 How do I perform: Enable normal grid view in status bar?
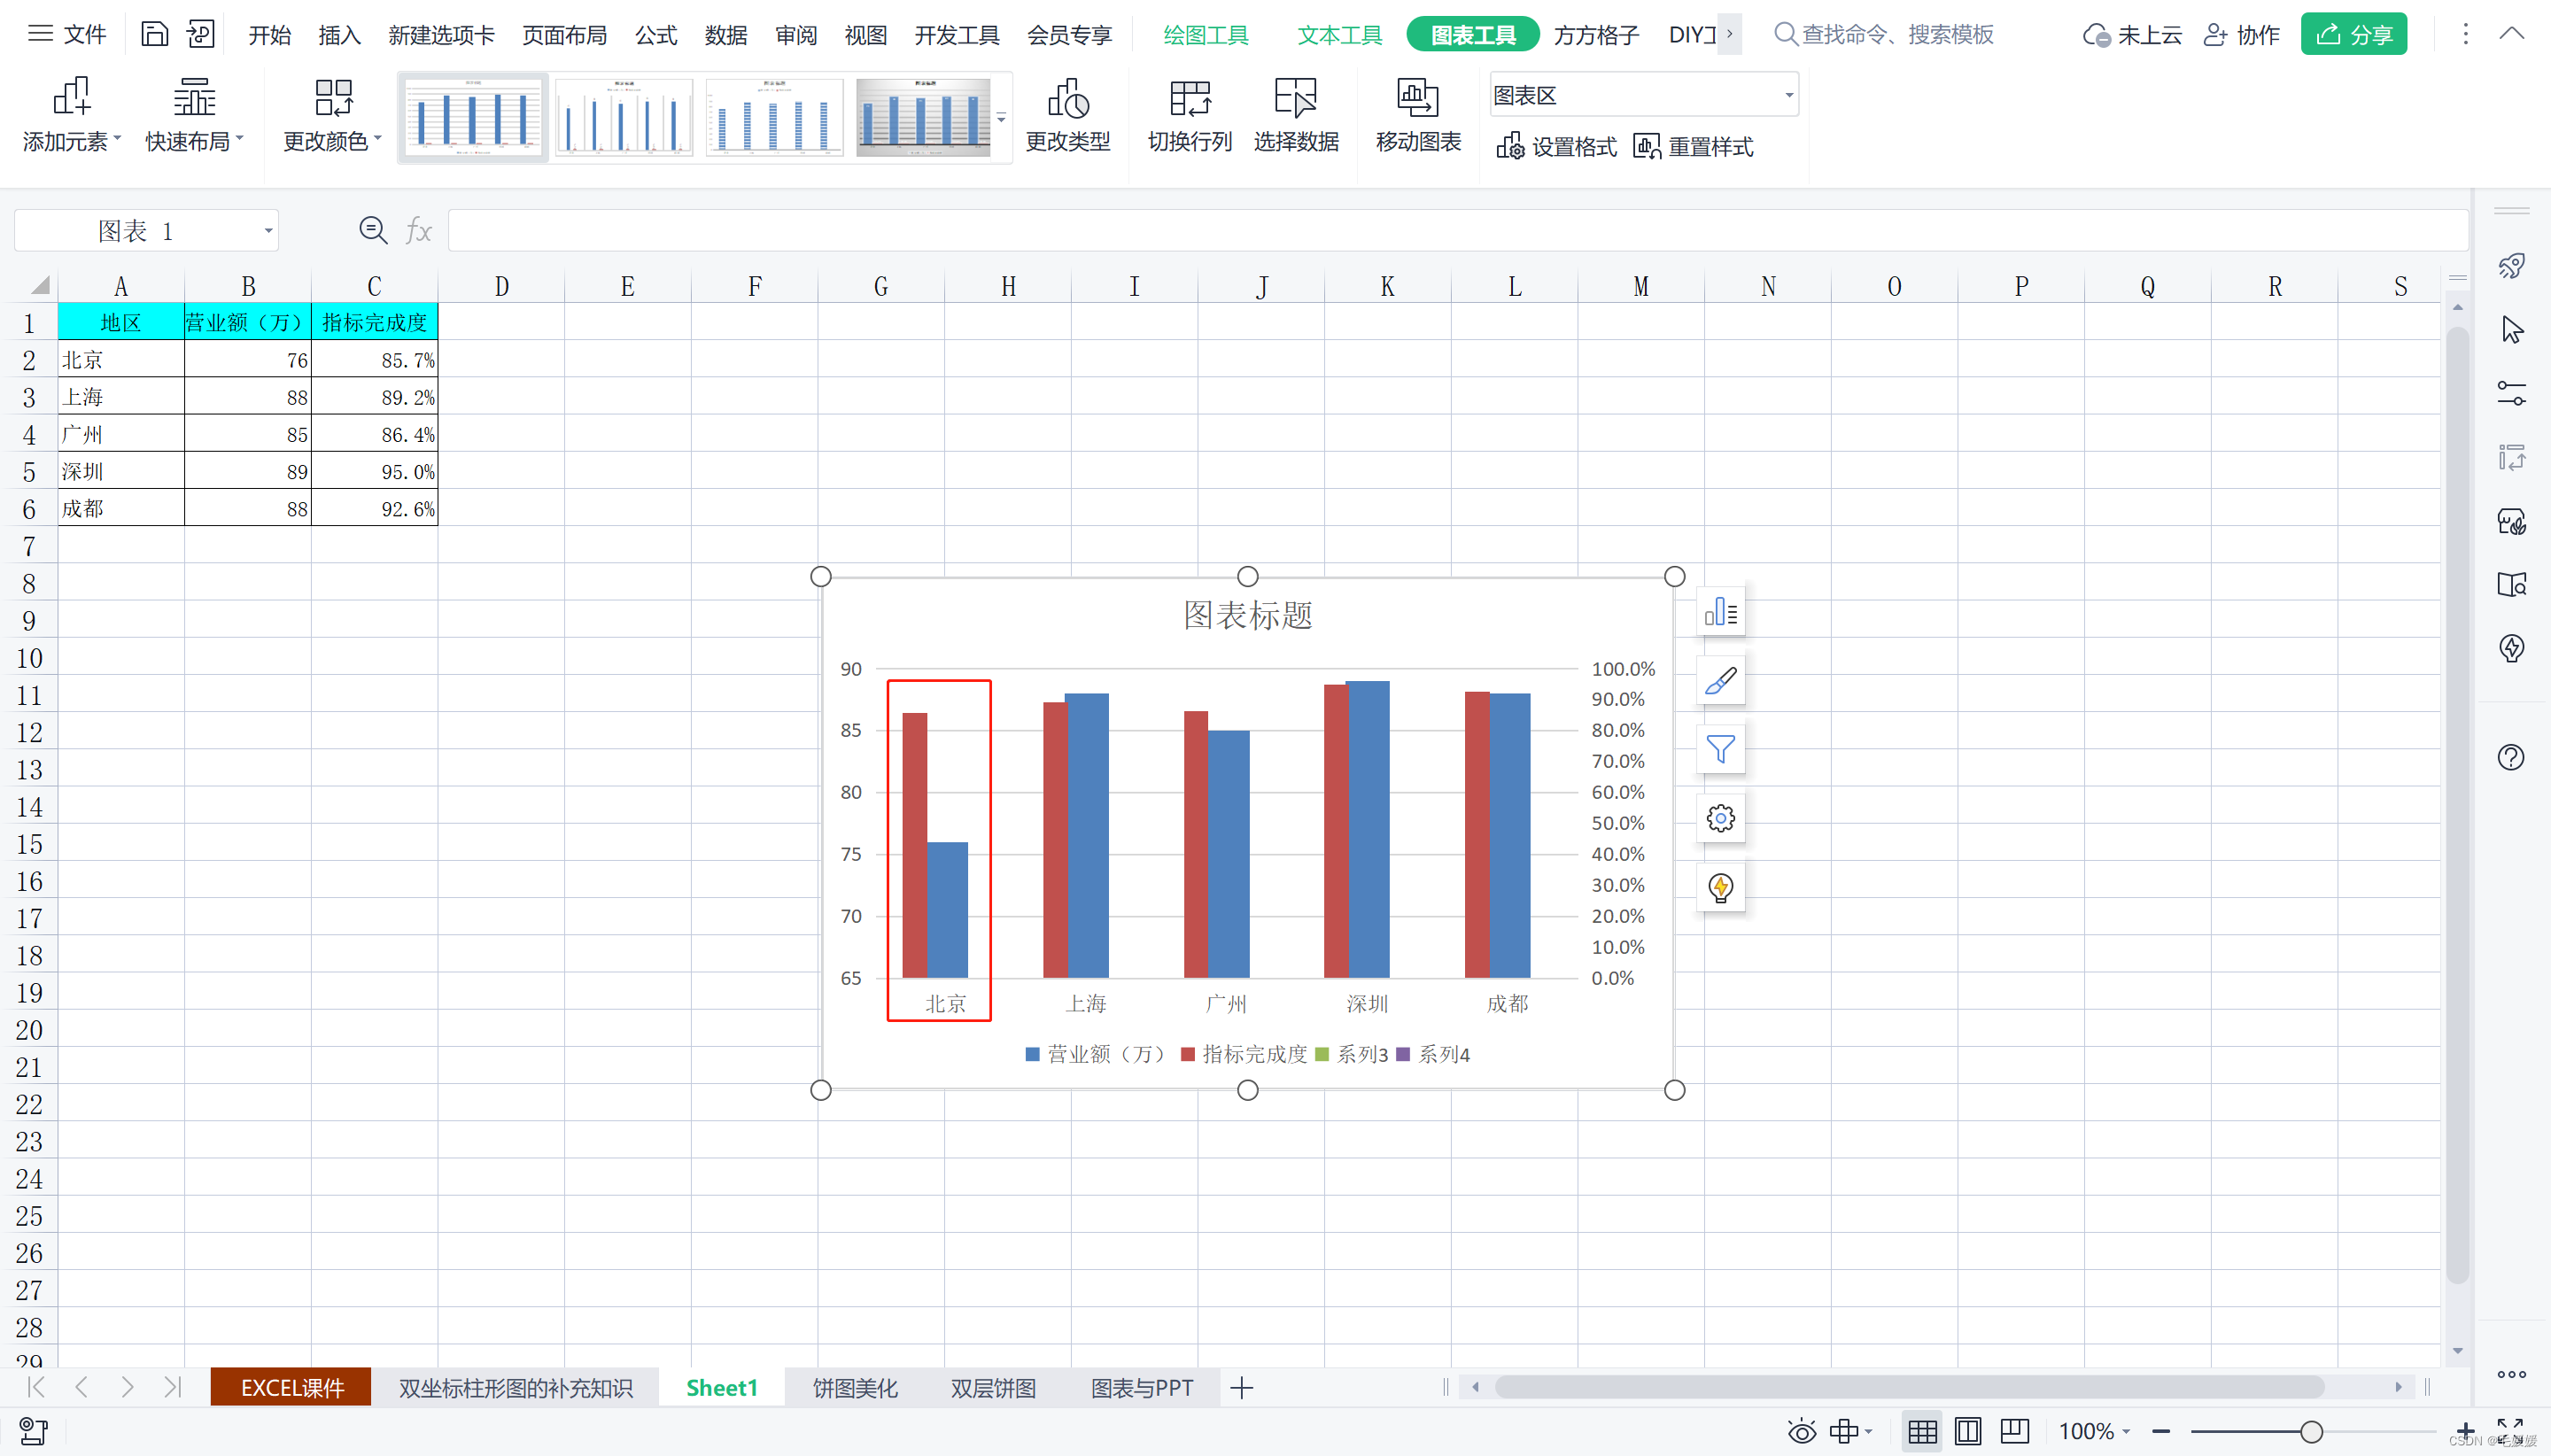click(1921, 1431)
